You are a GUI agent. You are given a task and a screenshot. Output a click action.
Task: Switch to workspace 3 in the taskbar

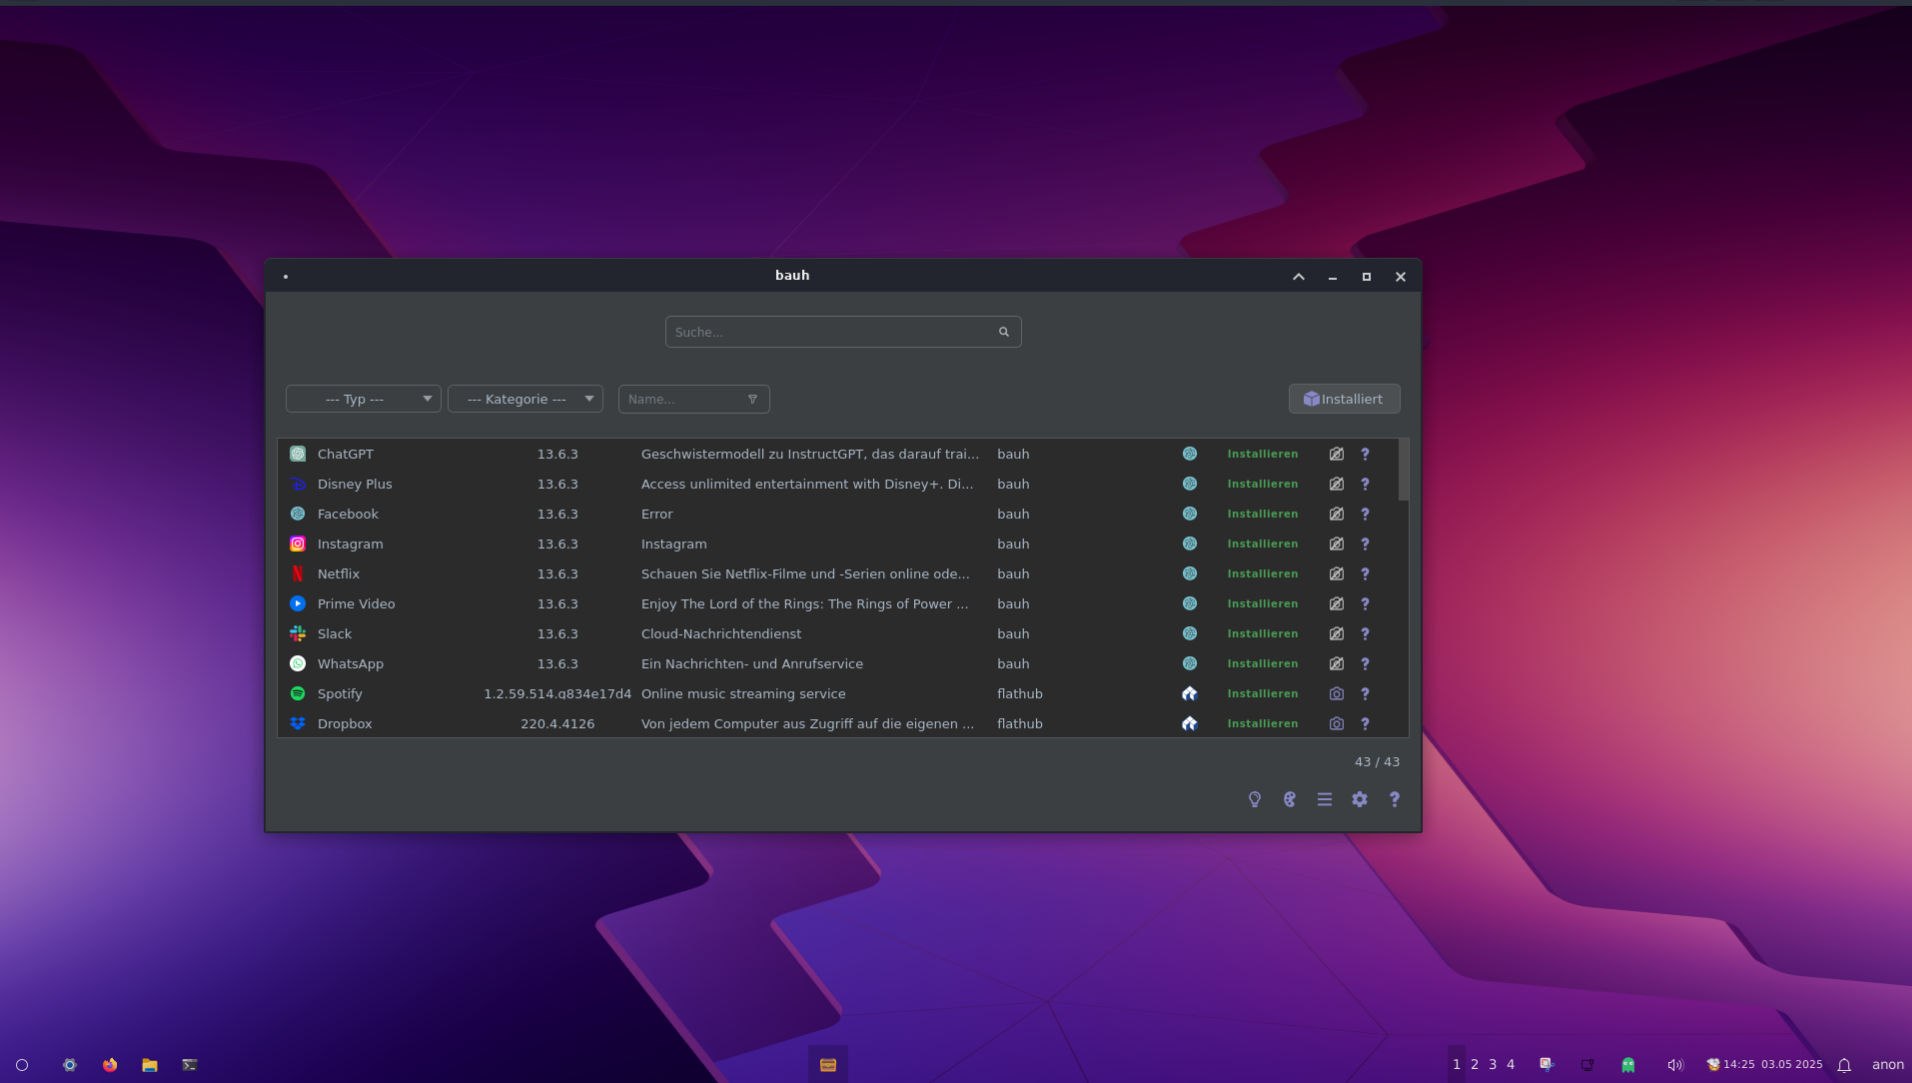click(x=1492, y=1064)
